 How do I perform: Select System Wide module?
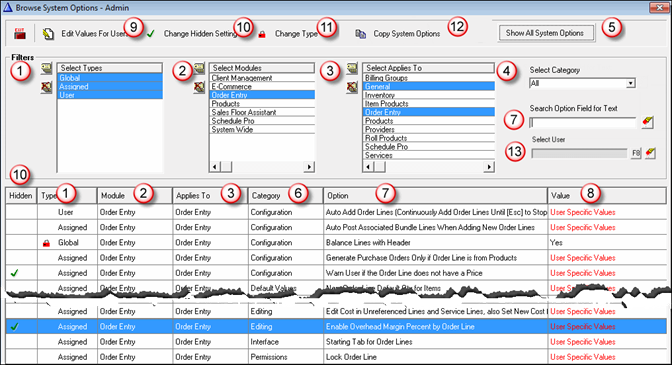[x=262, y=129]
